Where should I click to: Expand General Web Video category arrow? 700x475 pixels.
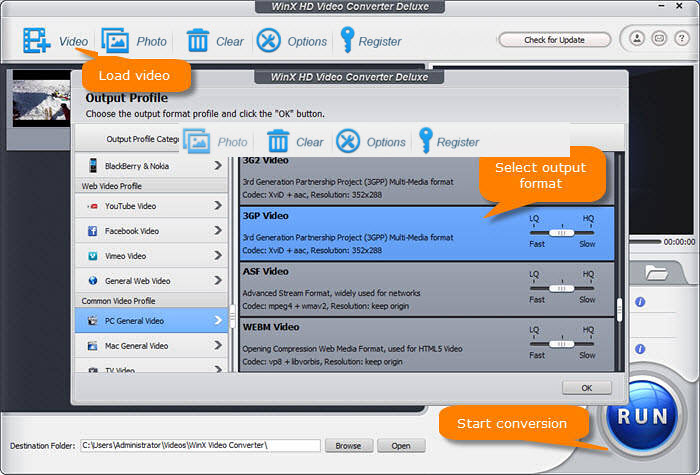(x=218, y=280)
